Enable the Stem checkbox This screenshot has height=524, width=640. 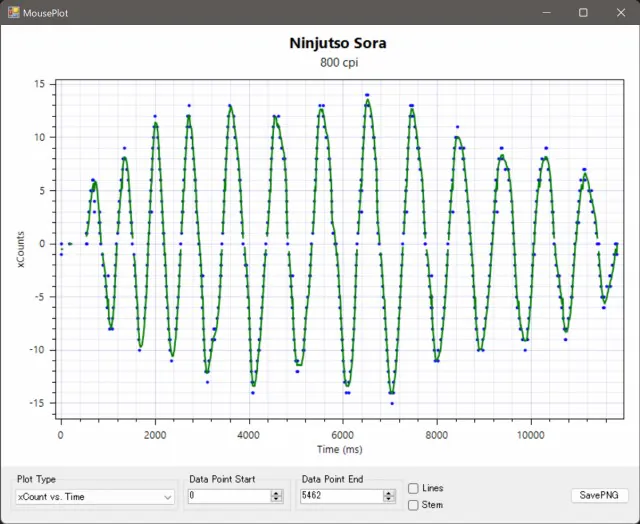pos(414,505)
